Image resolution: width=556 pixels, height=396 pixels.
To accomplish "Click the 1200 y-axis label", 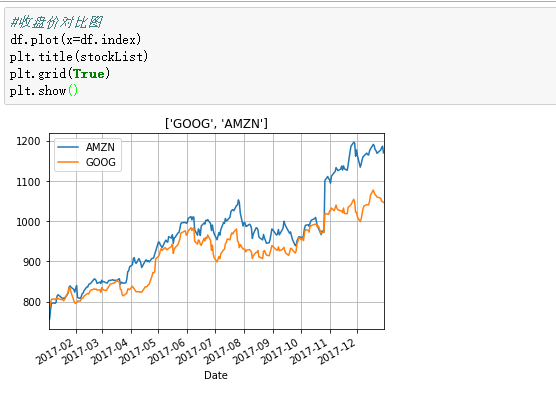I will pos(28,141).
